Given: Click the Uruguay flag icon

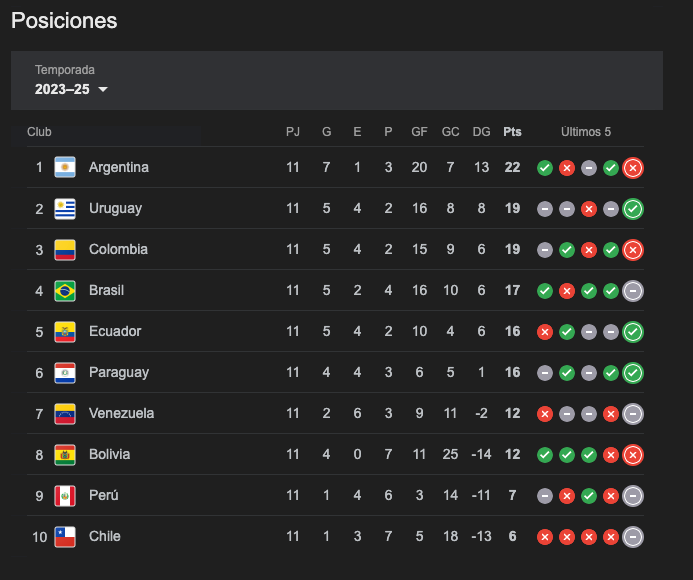Looking at the screenshot, I should (x=65, y=208).
